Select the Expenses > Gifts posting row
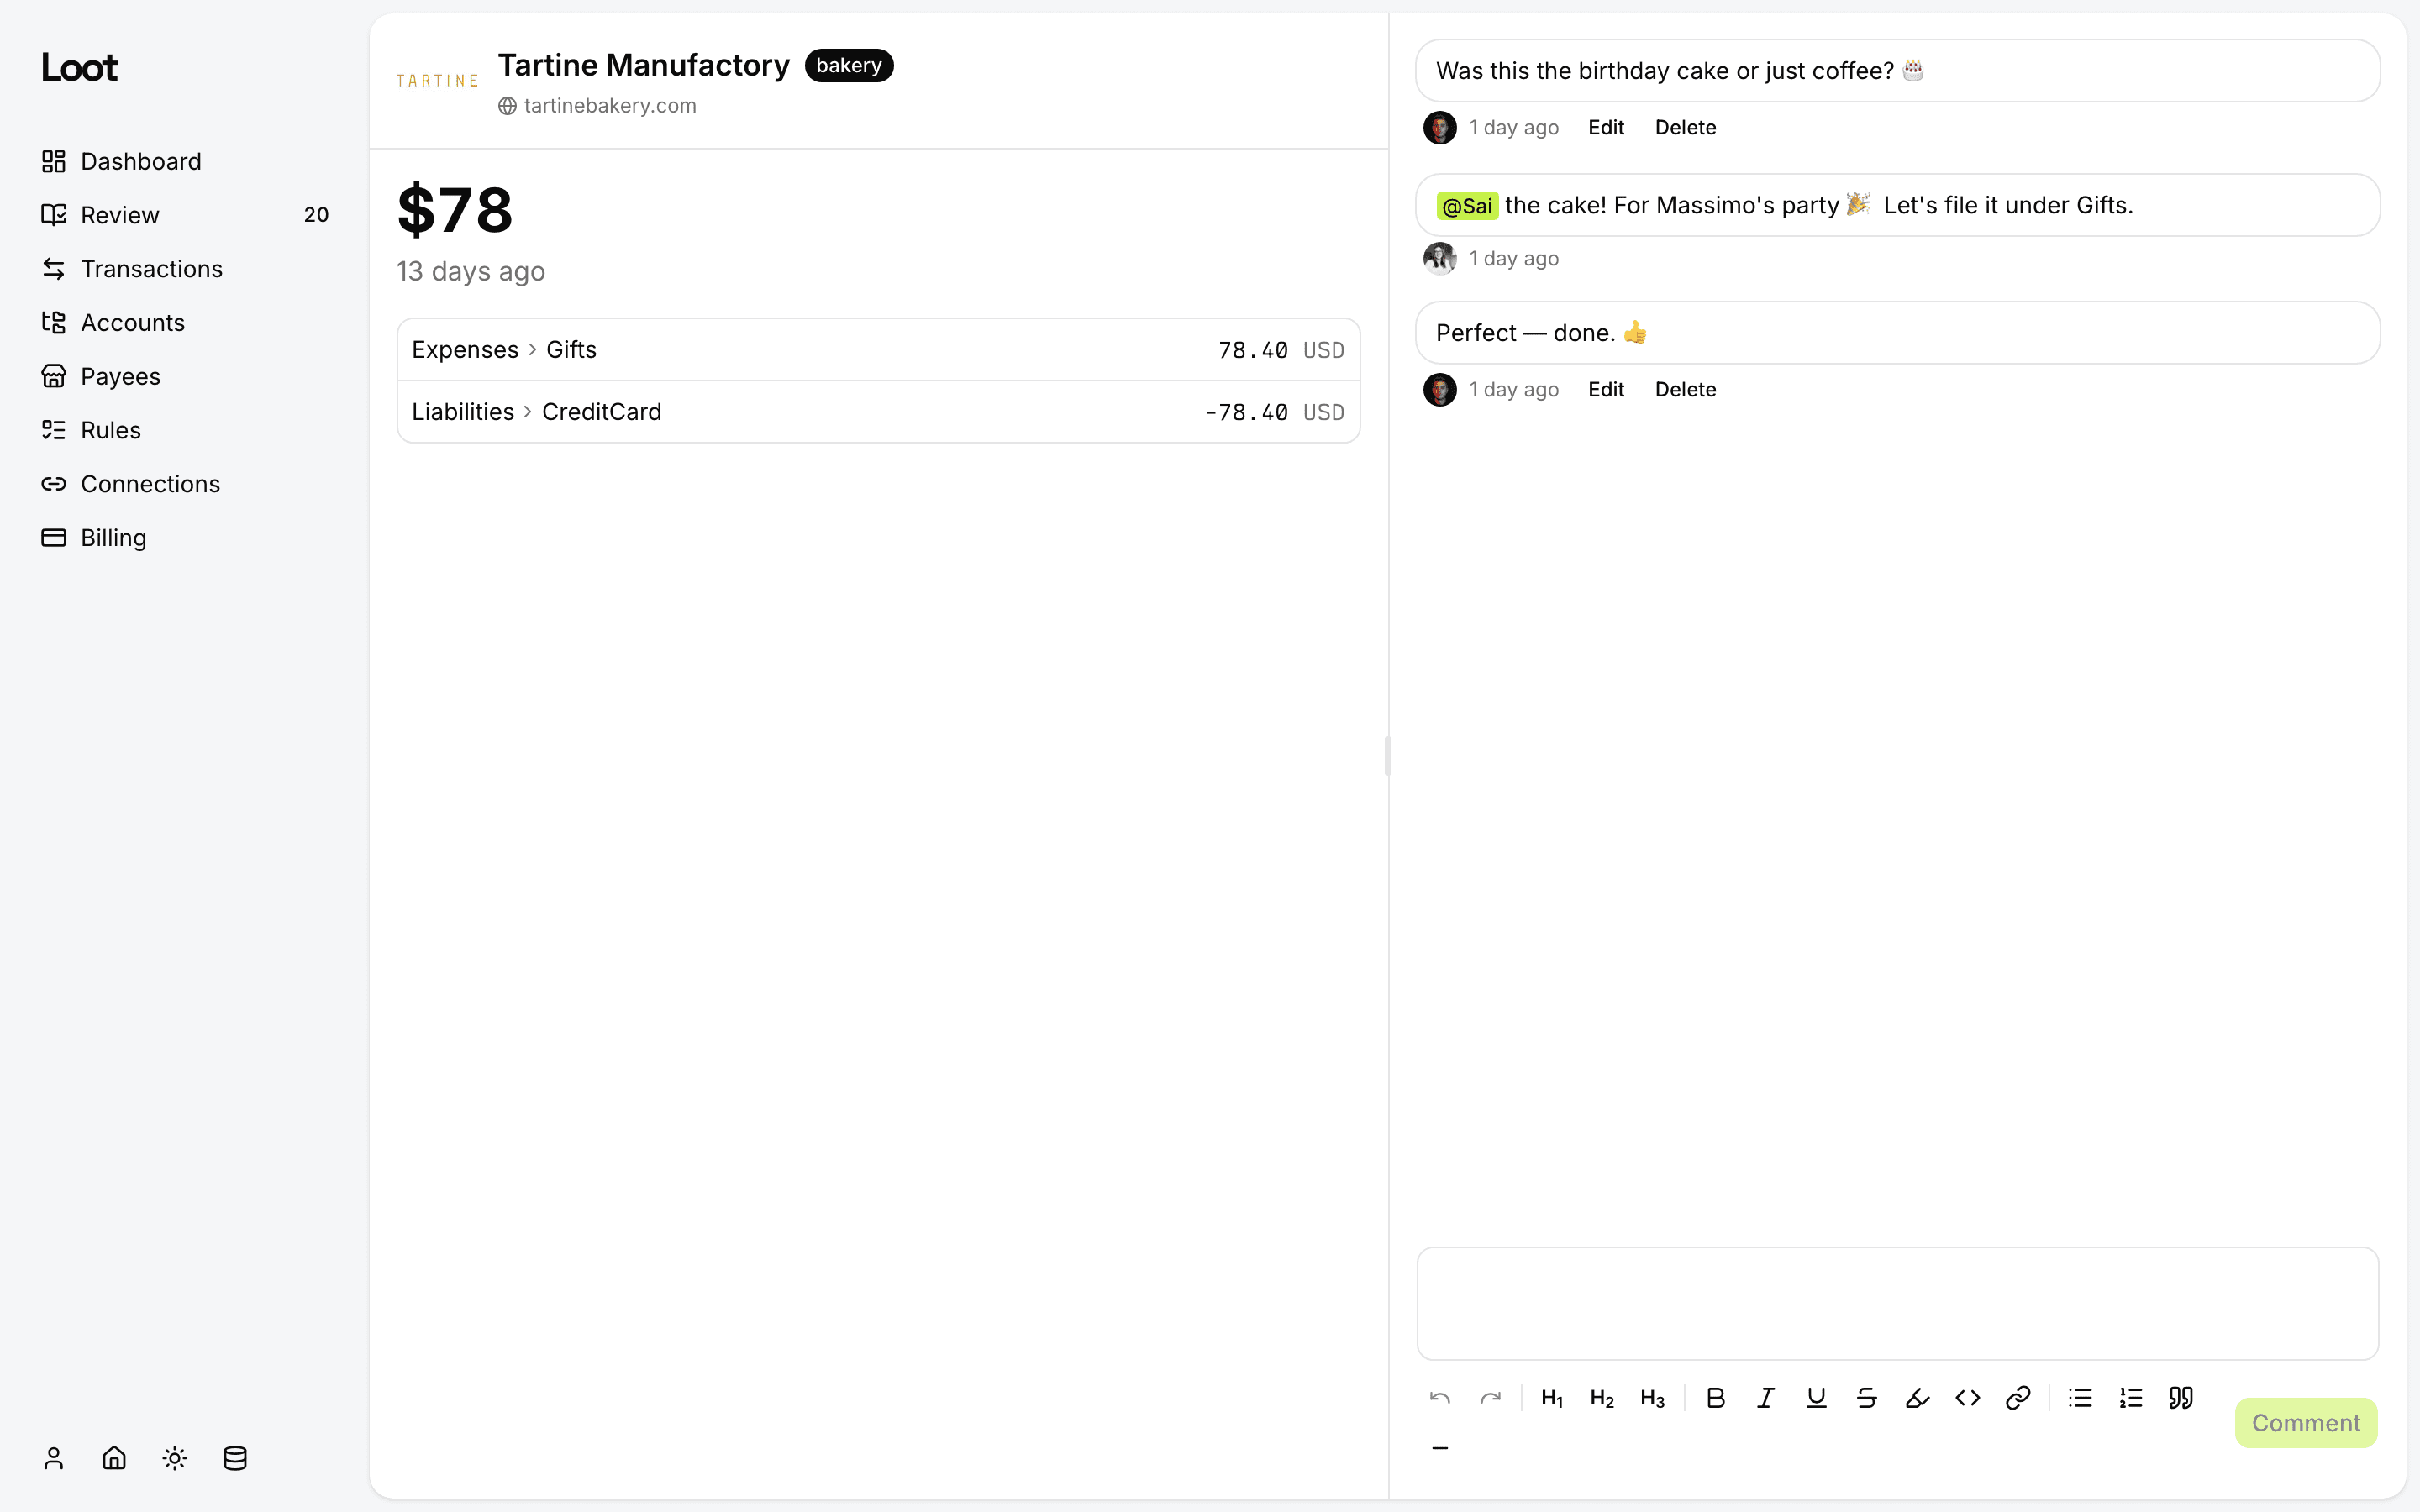The width and height of the screenshot is (2420, 1512). coord(878,350)
